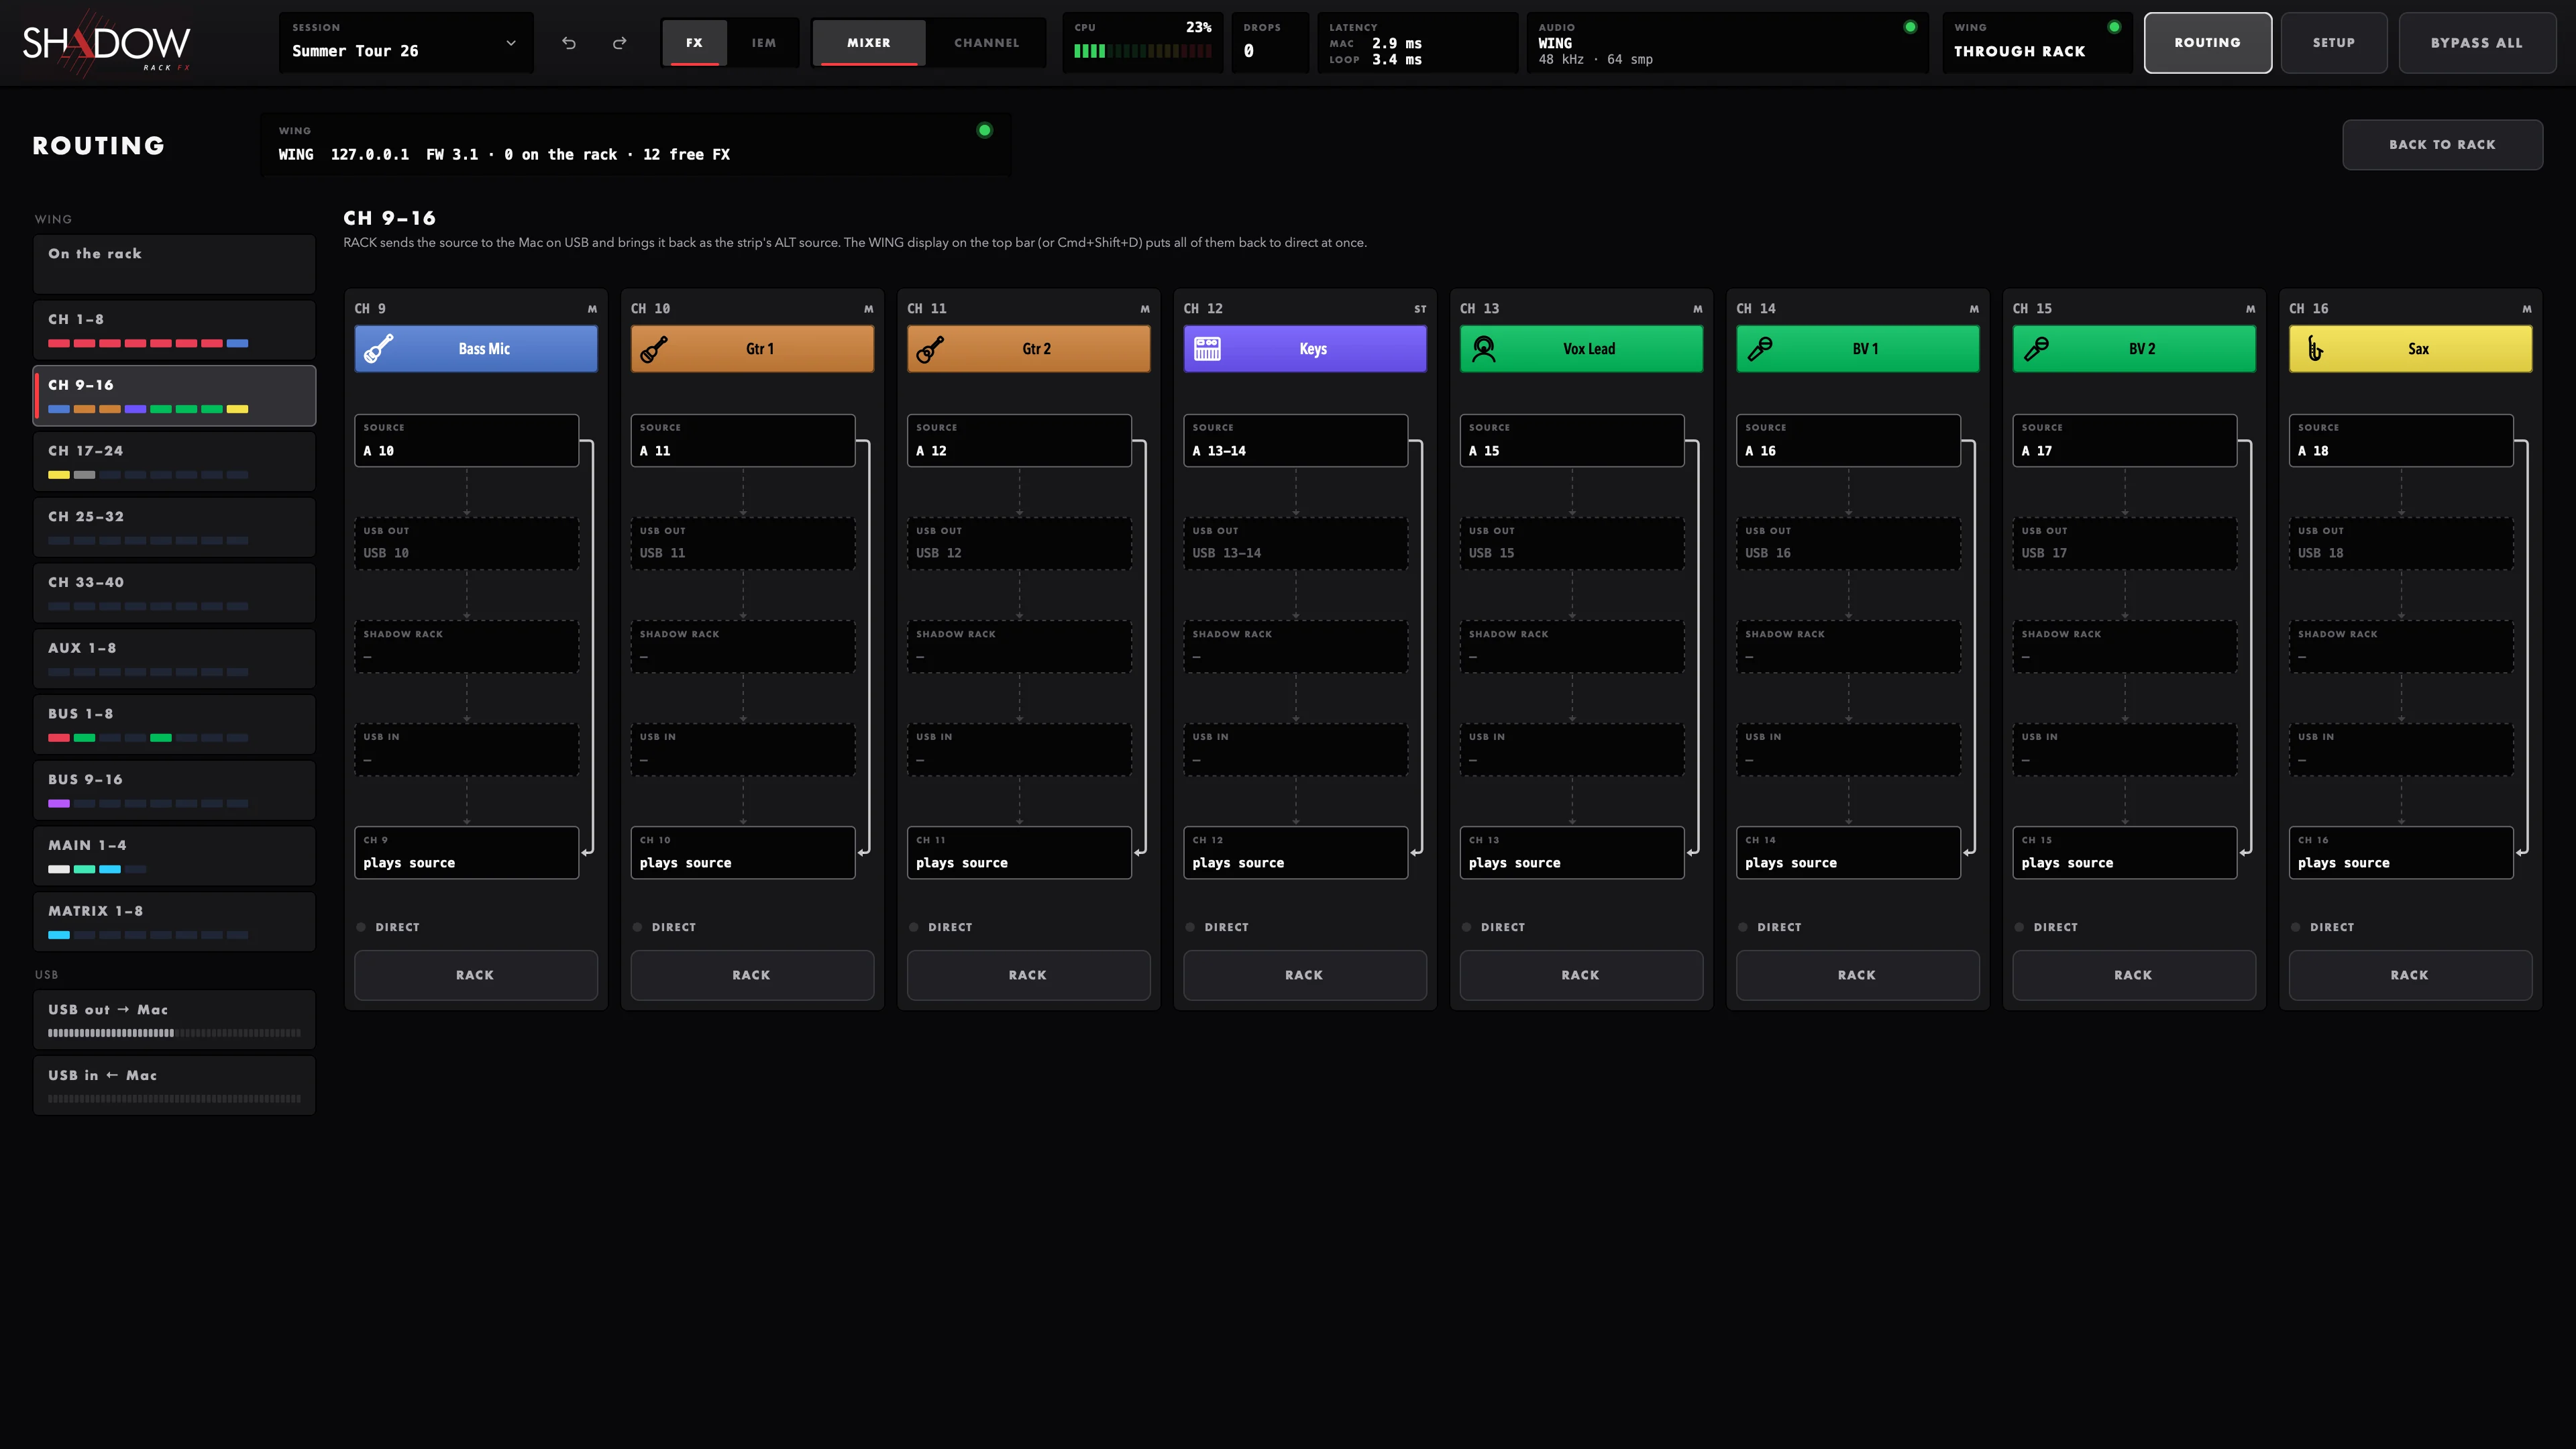Click the BYPASS ALL button
Screen dimensions: 2576x1449
point(2477,43)
